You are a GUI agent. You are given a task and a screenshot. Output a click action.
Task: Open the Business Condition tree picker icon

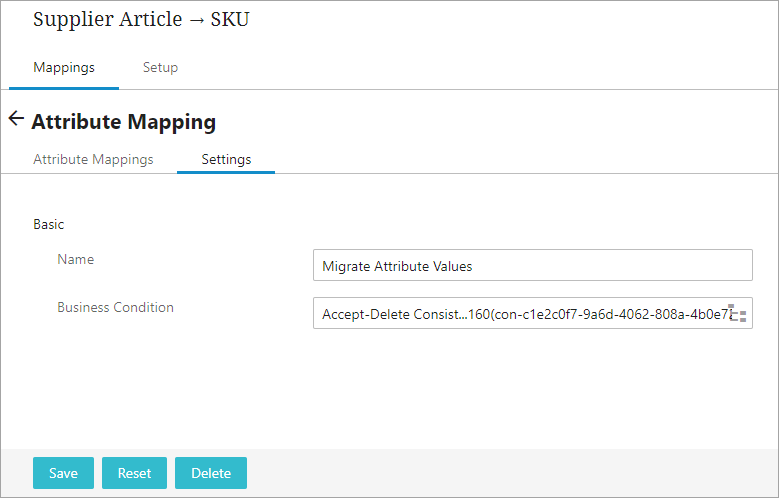pos(738,314)
